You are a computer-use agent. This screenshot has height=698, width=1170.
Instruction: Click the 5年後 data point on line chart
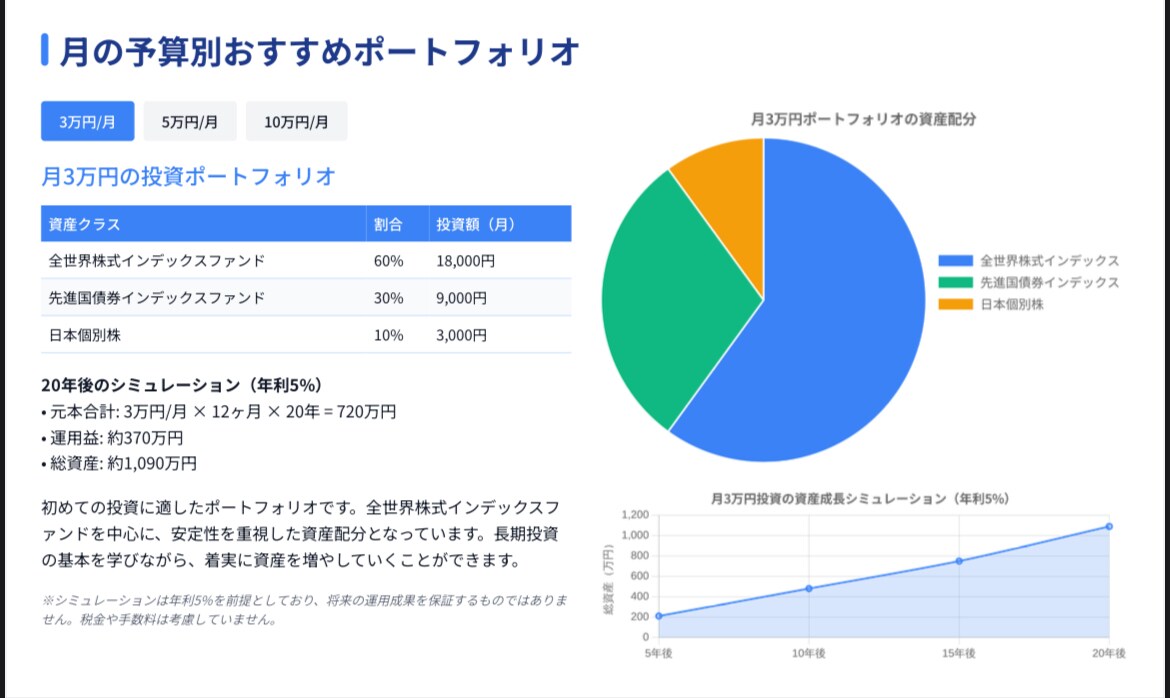(x=659, y=615)
